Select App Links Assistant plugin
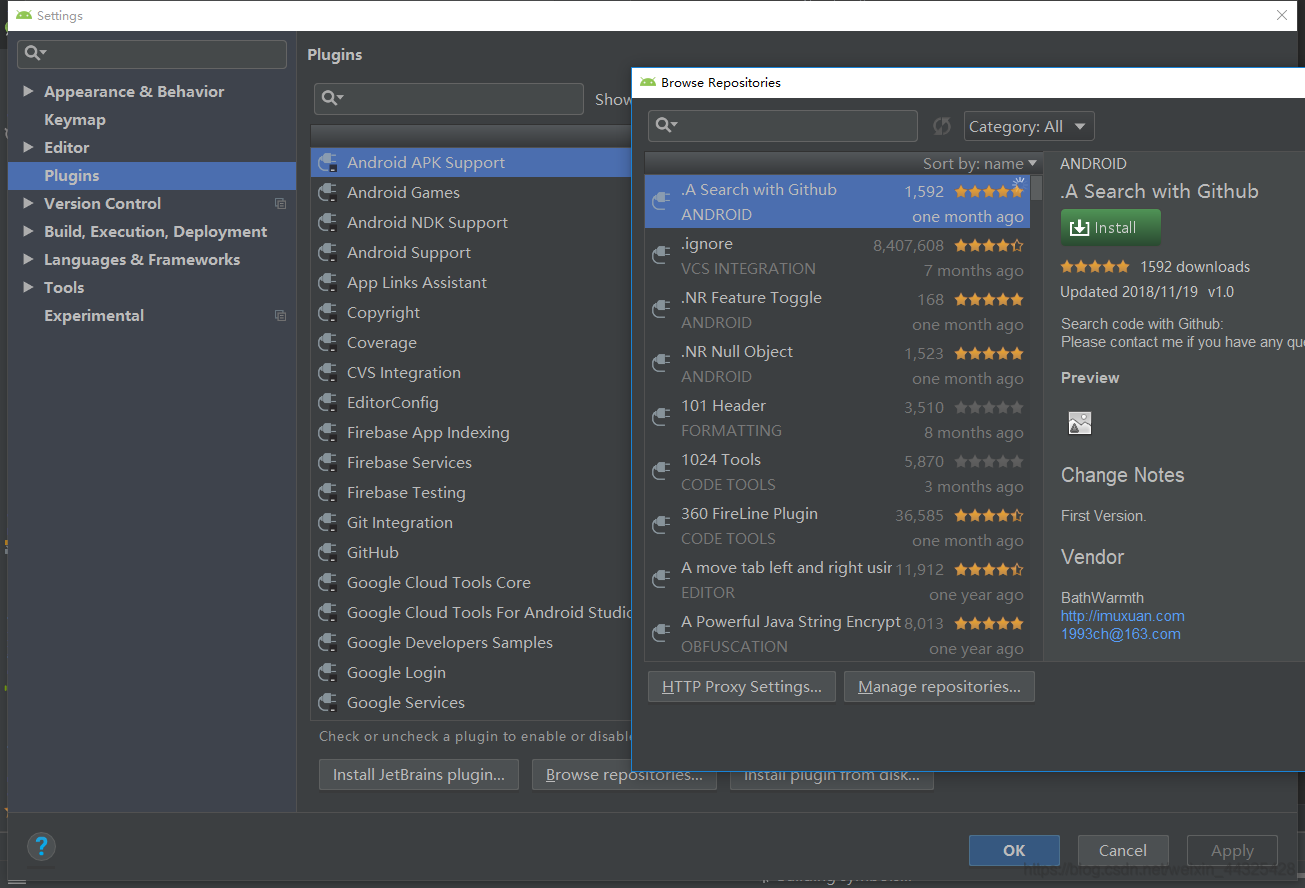Screen dimensions: 1305x888 pyautogui.click(x=471, y=282)
